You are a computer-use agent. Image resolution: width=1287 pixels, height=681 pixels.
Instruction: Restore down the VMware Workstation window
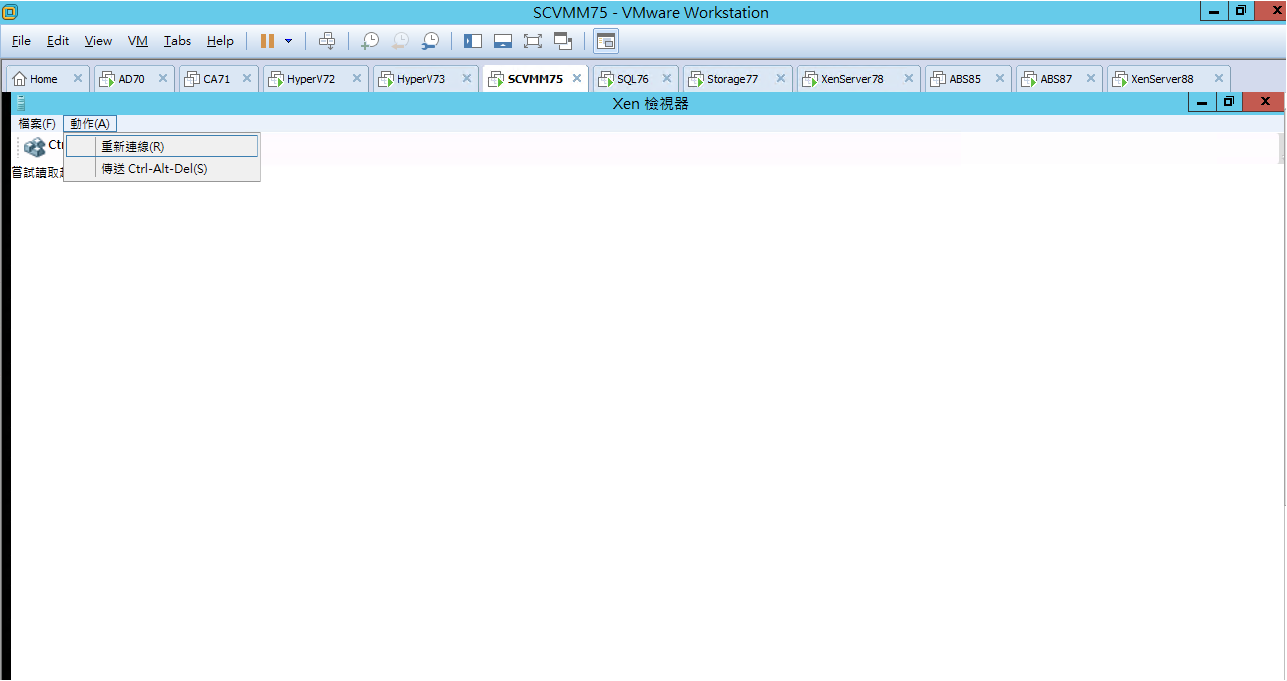[x=1241, y=11]
